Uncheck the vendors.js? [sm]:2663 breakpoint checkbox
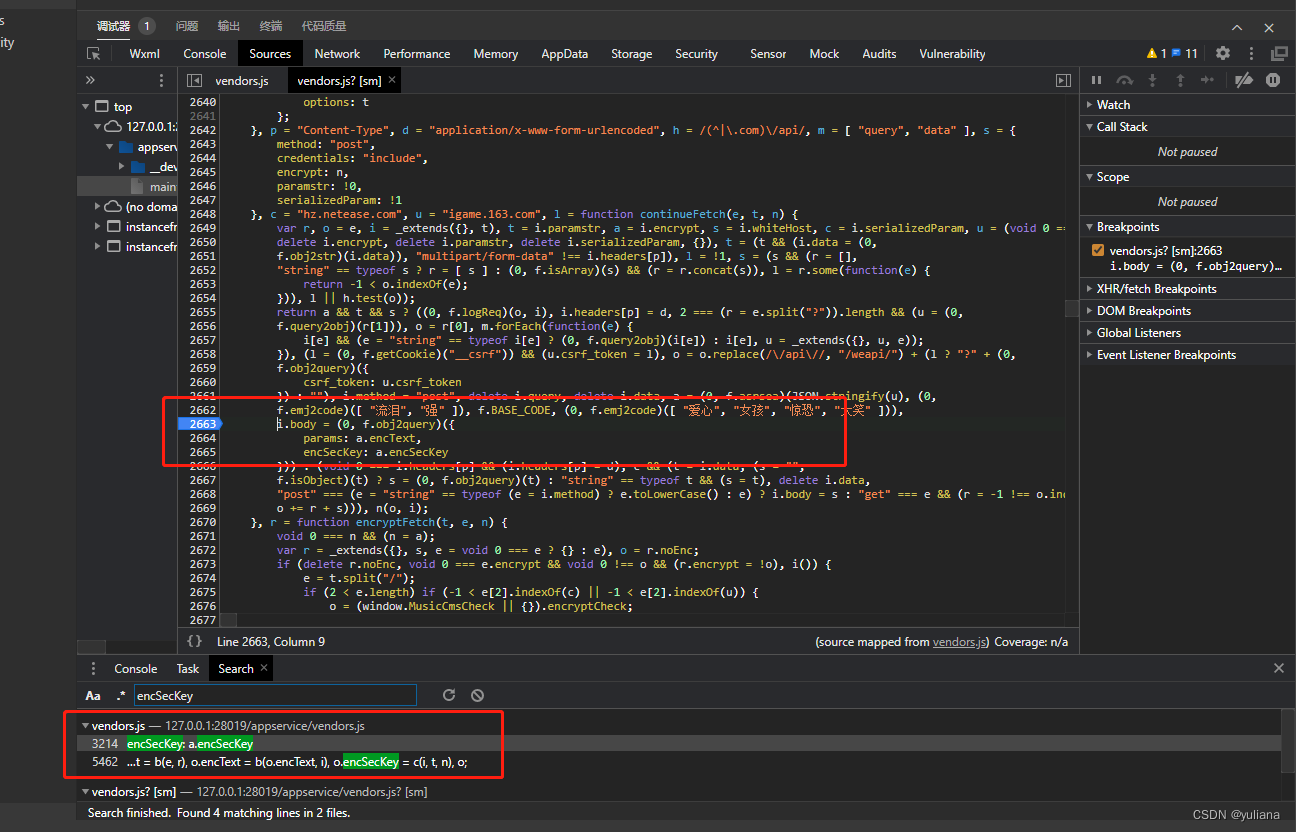Image resolution: width=1296 pixels, height=832 pixels. [x=1098, y=250]
